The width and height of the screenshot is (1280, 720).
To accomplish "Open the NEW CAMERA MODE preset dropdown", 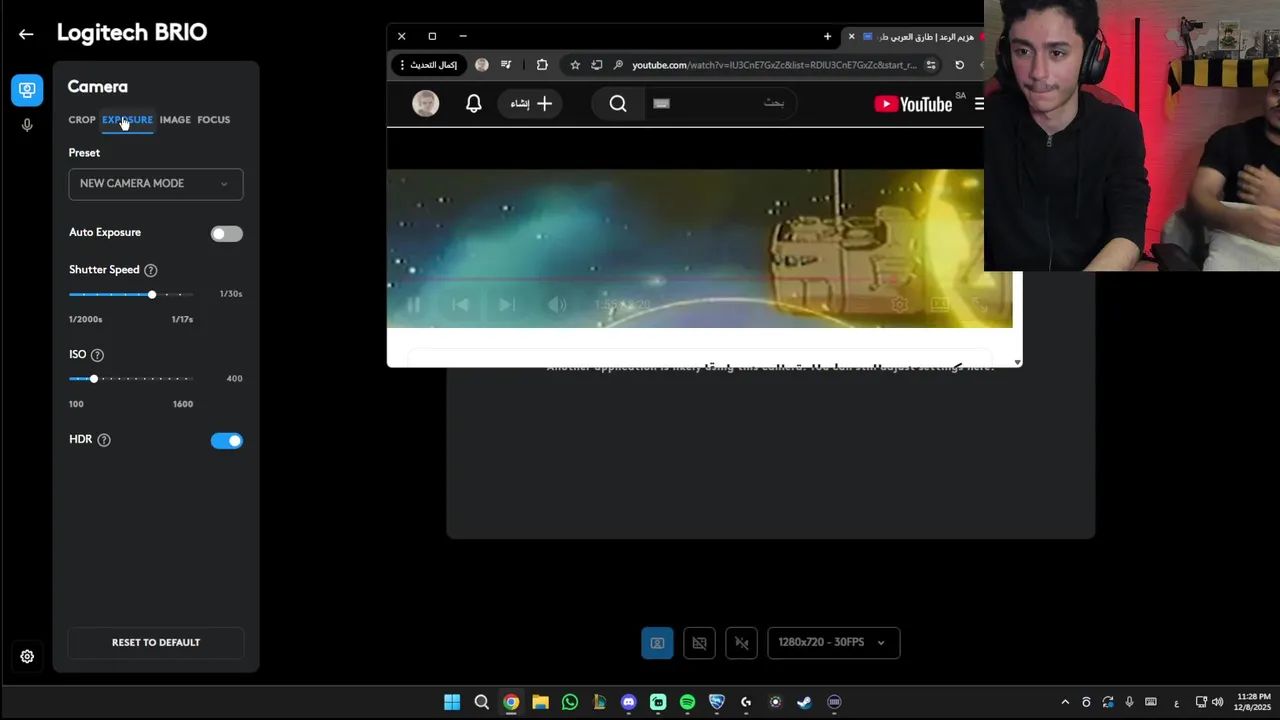I will [156, 184].
